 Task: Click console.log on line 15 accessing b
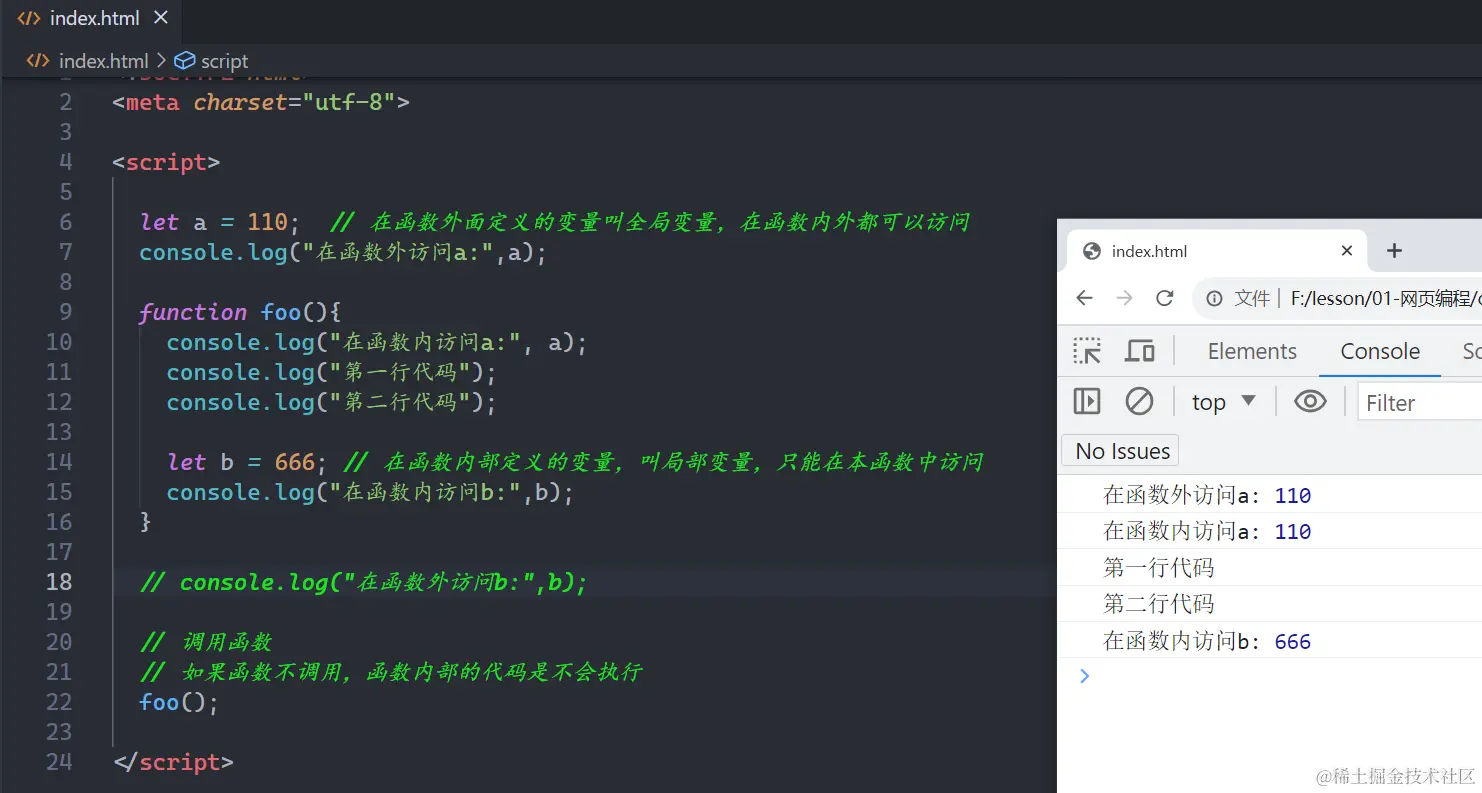pos(370,492)
